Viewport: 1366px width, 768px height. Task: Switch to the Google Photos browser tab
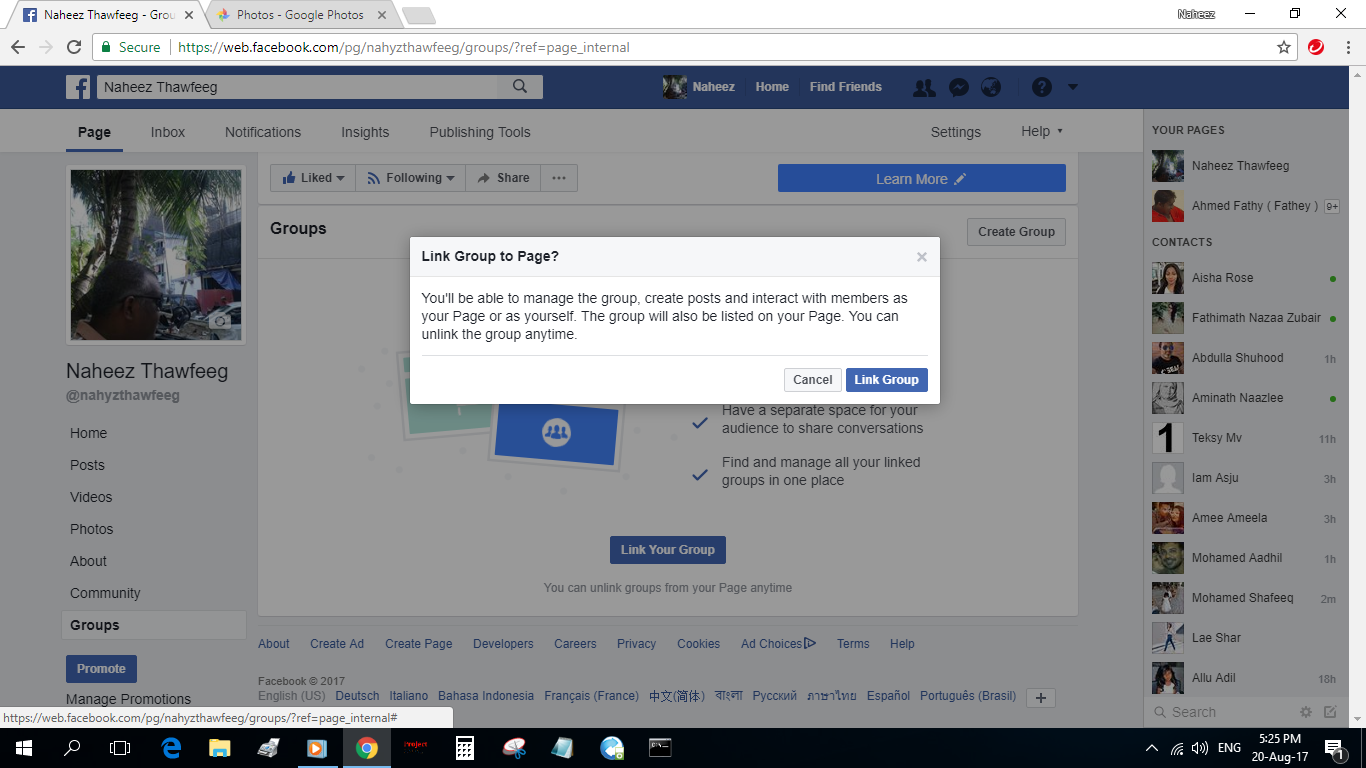[x=300, y=15]
